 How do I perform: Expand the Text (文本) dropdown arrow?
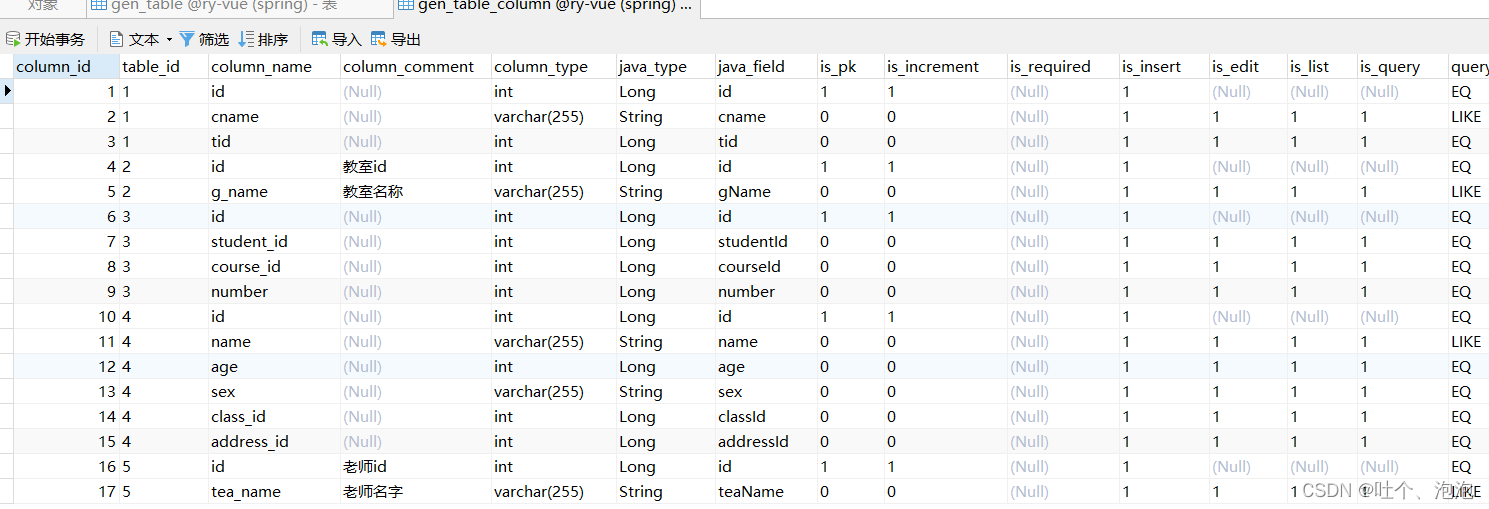(169, 40)
